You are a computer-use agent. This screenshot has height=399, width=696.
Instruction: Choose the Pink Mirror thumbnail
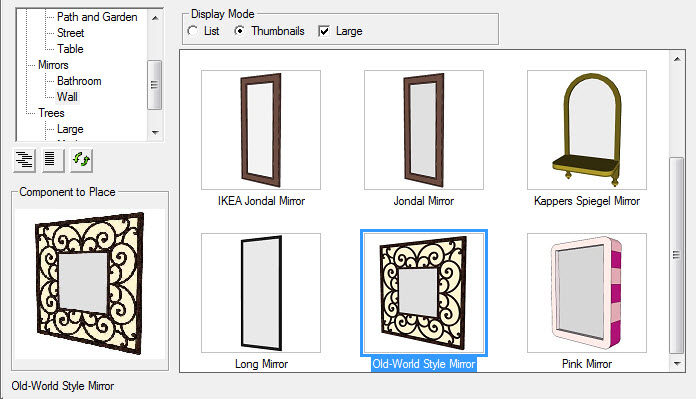tap(587, 293)
